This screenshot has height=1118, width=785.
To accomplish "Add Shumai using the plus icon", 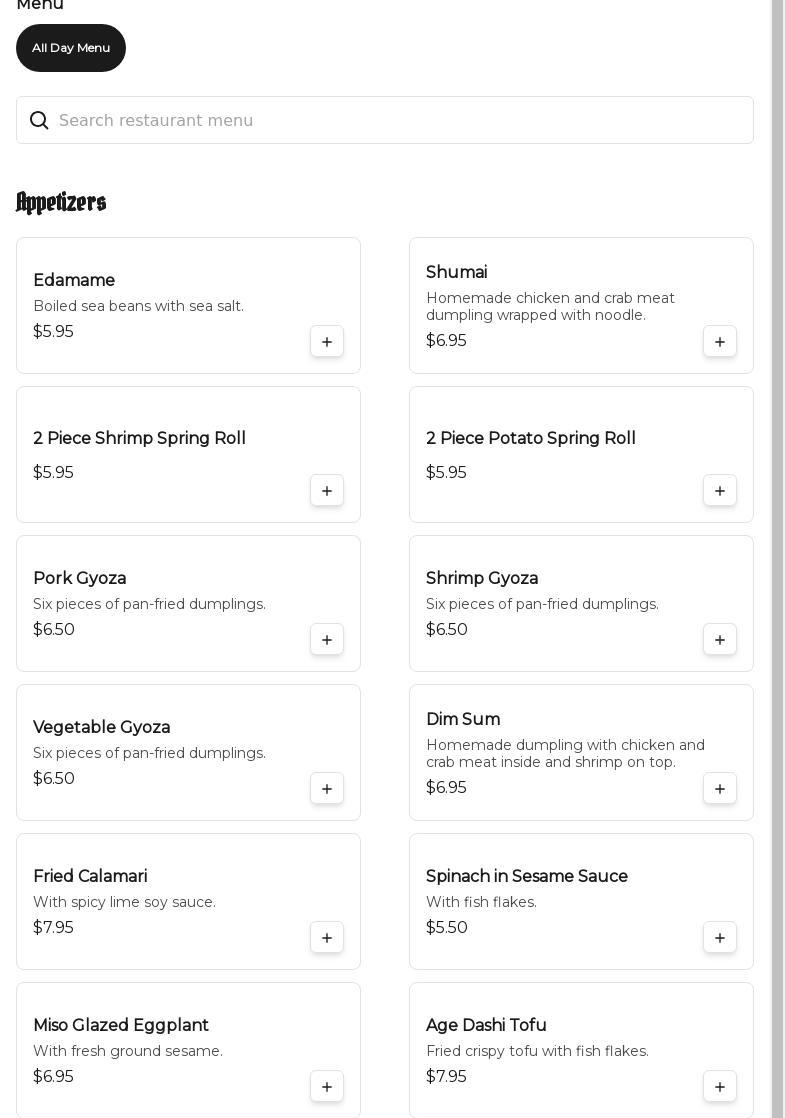I will point(720,342).
